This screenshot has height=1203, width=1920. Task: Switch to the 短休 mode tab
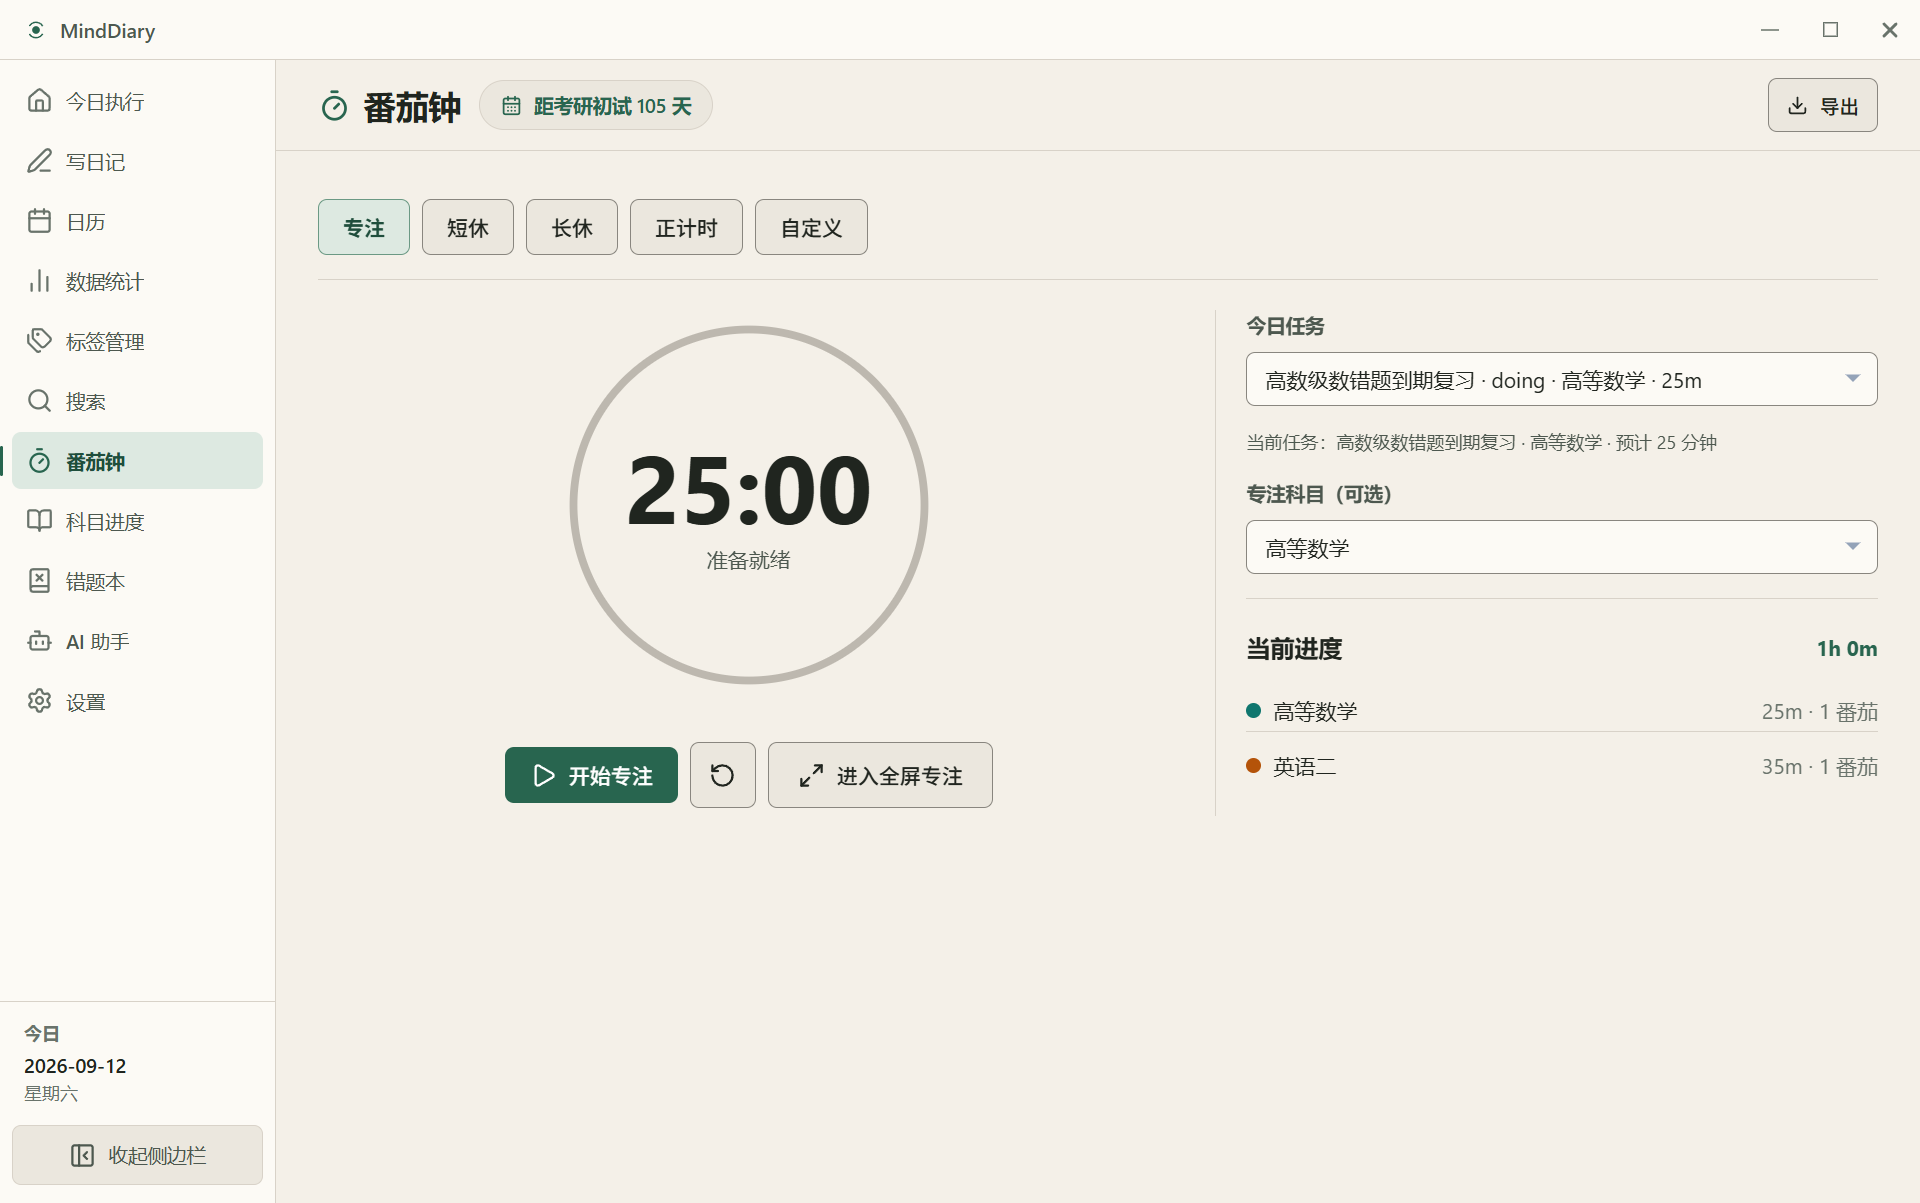tap(468, 227)
